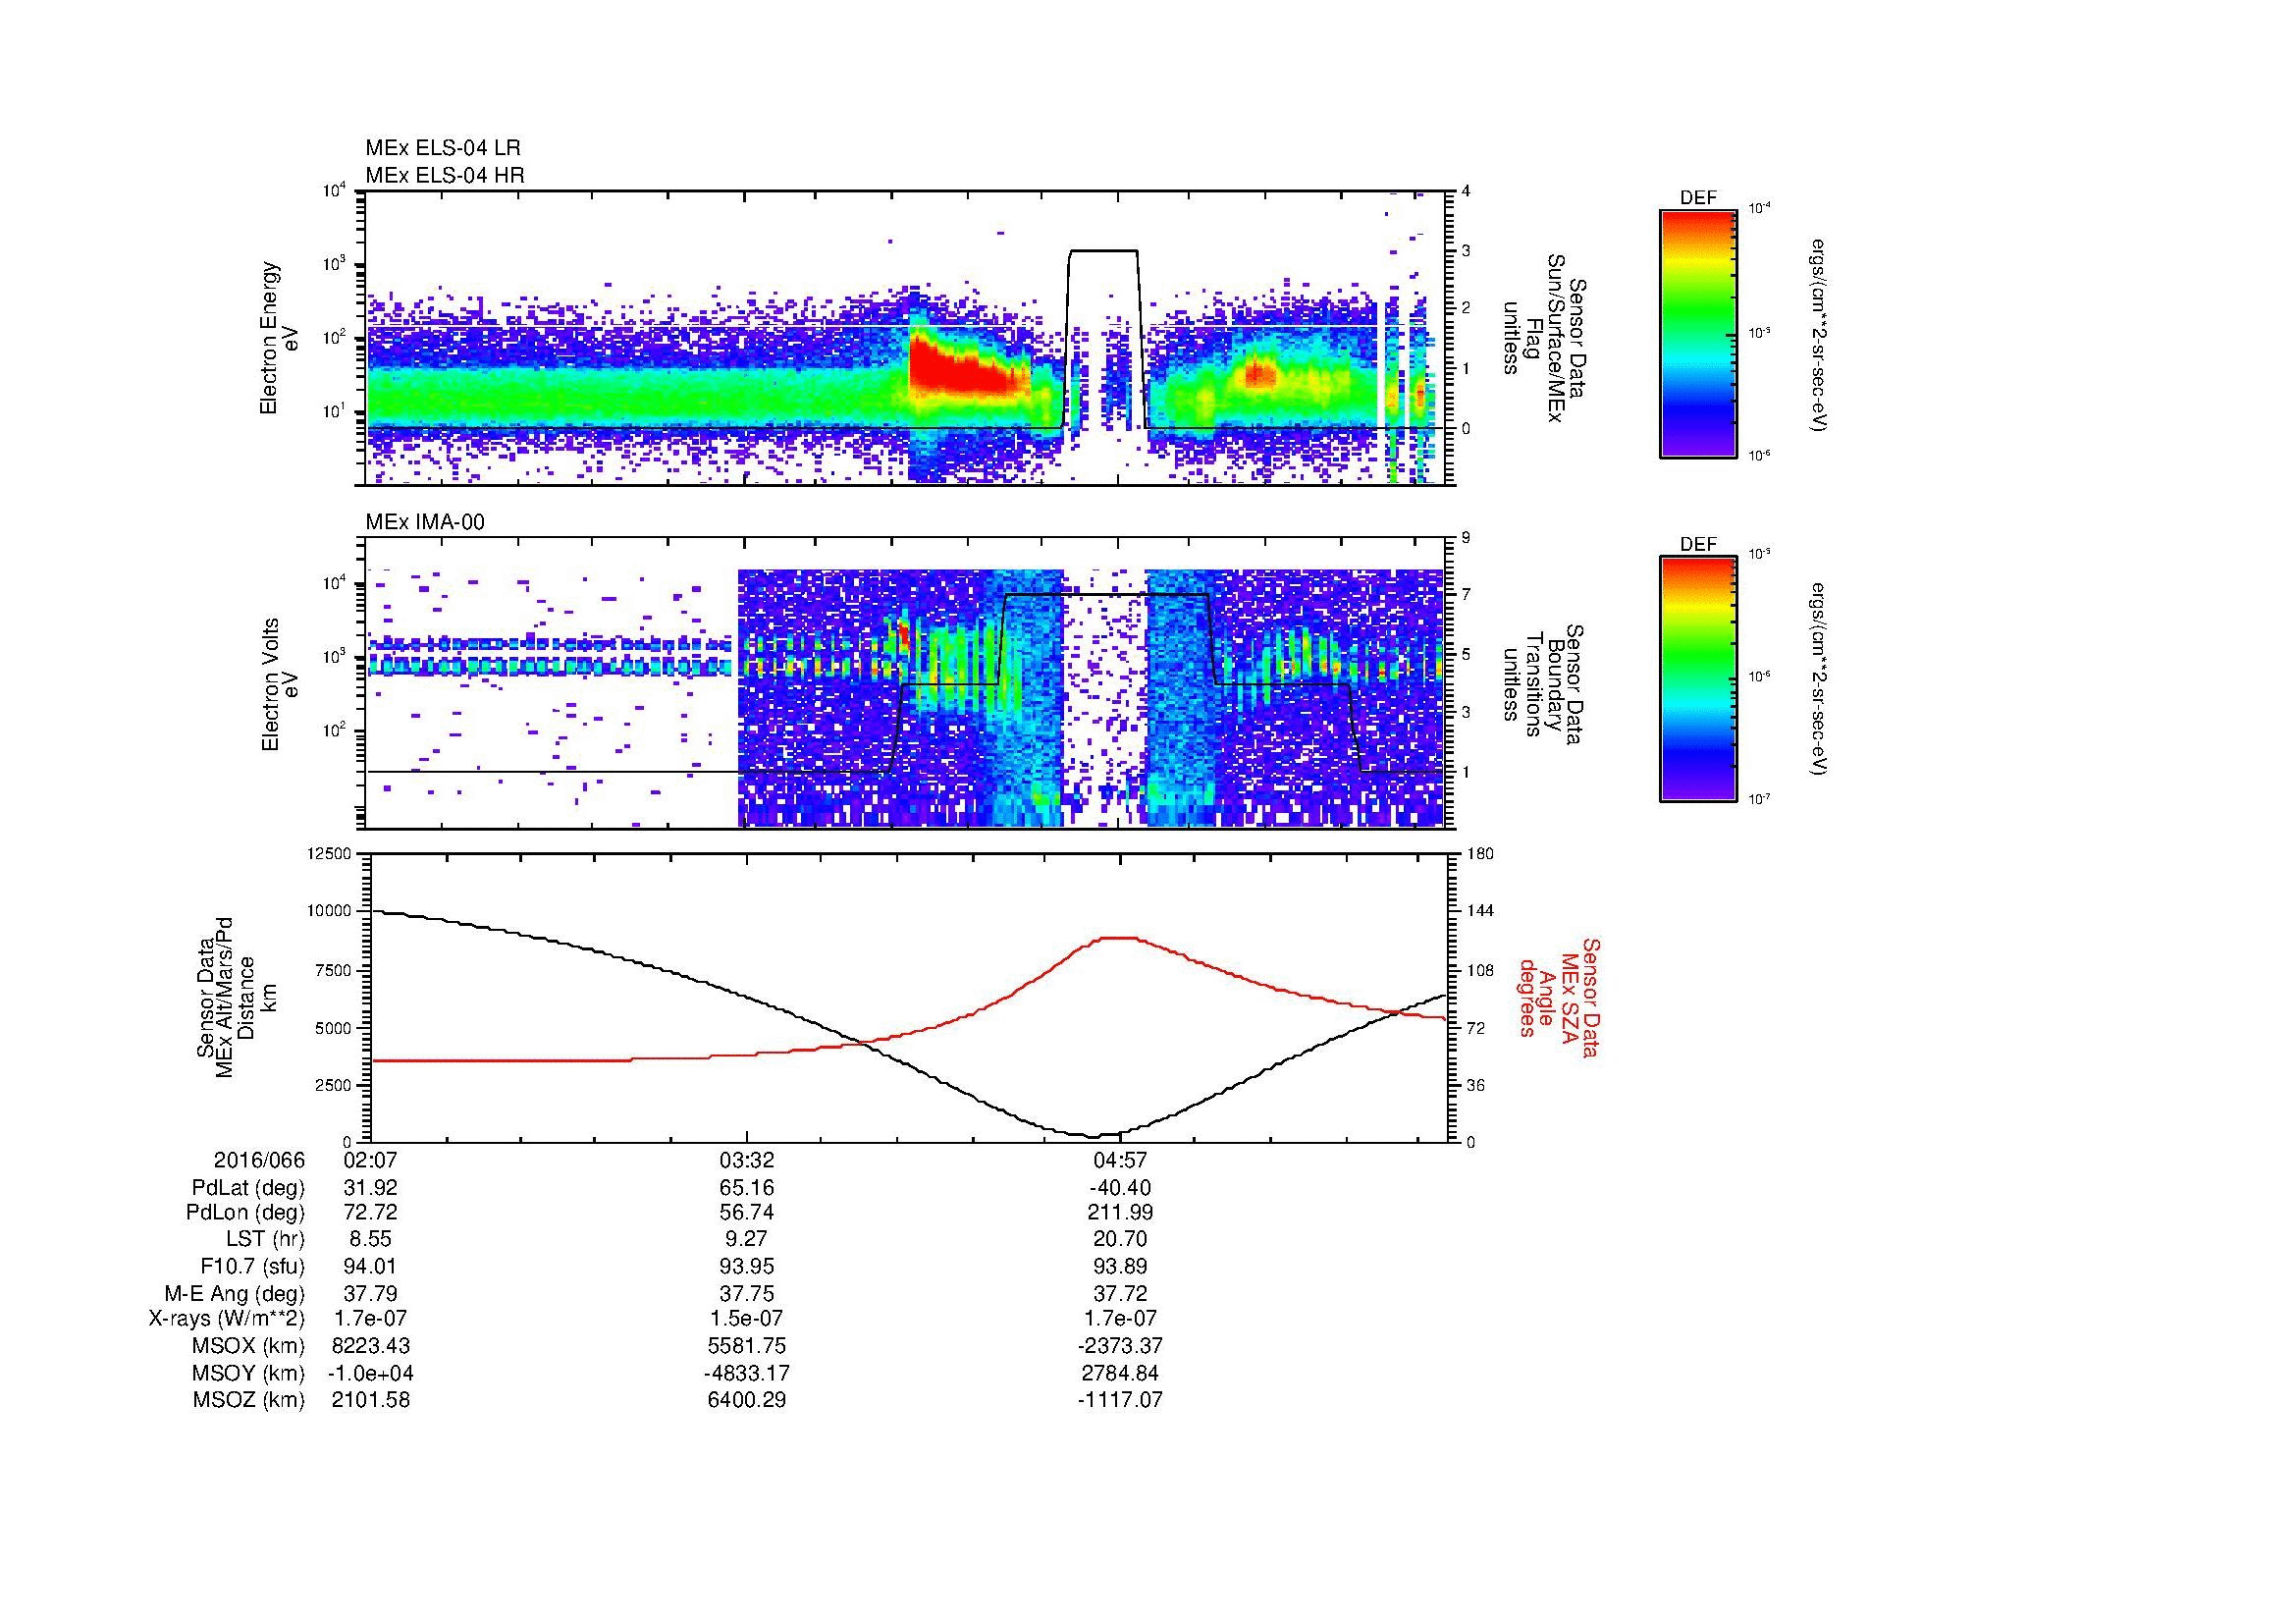Click the PdLat value 31.92

371,1188
